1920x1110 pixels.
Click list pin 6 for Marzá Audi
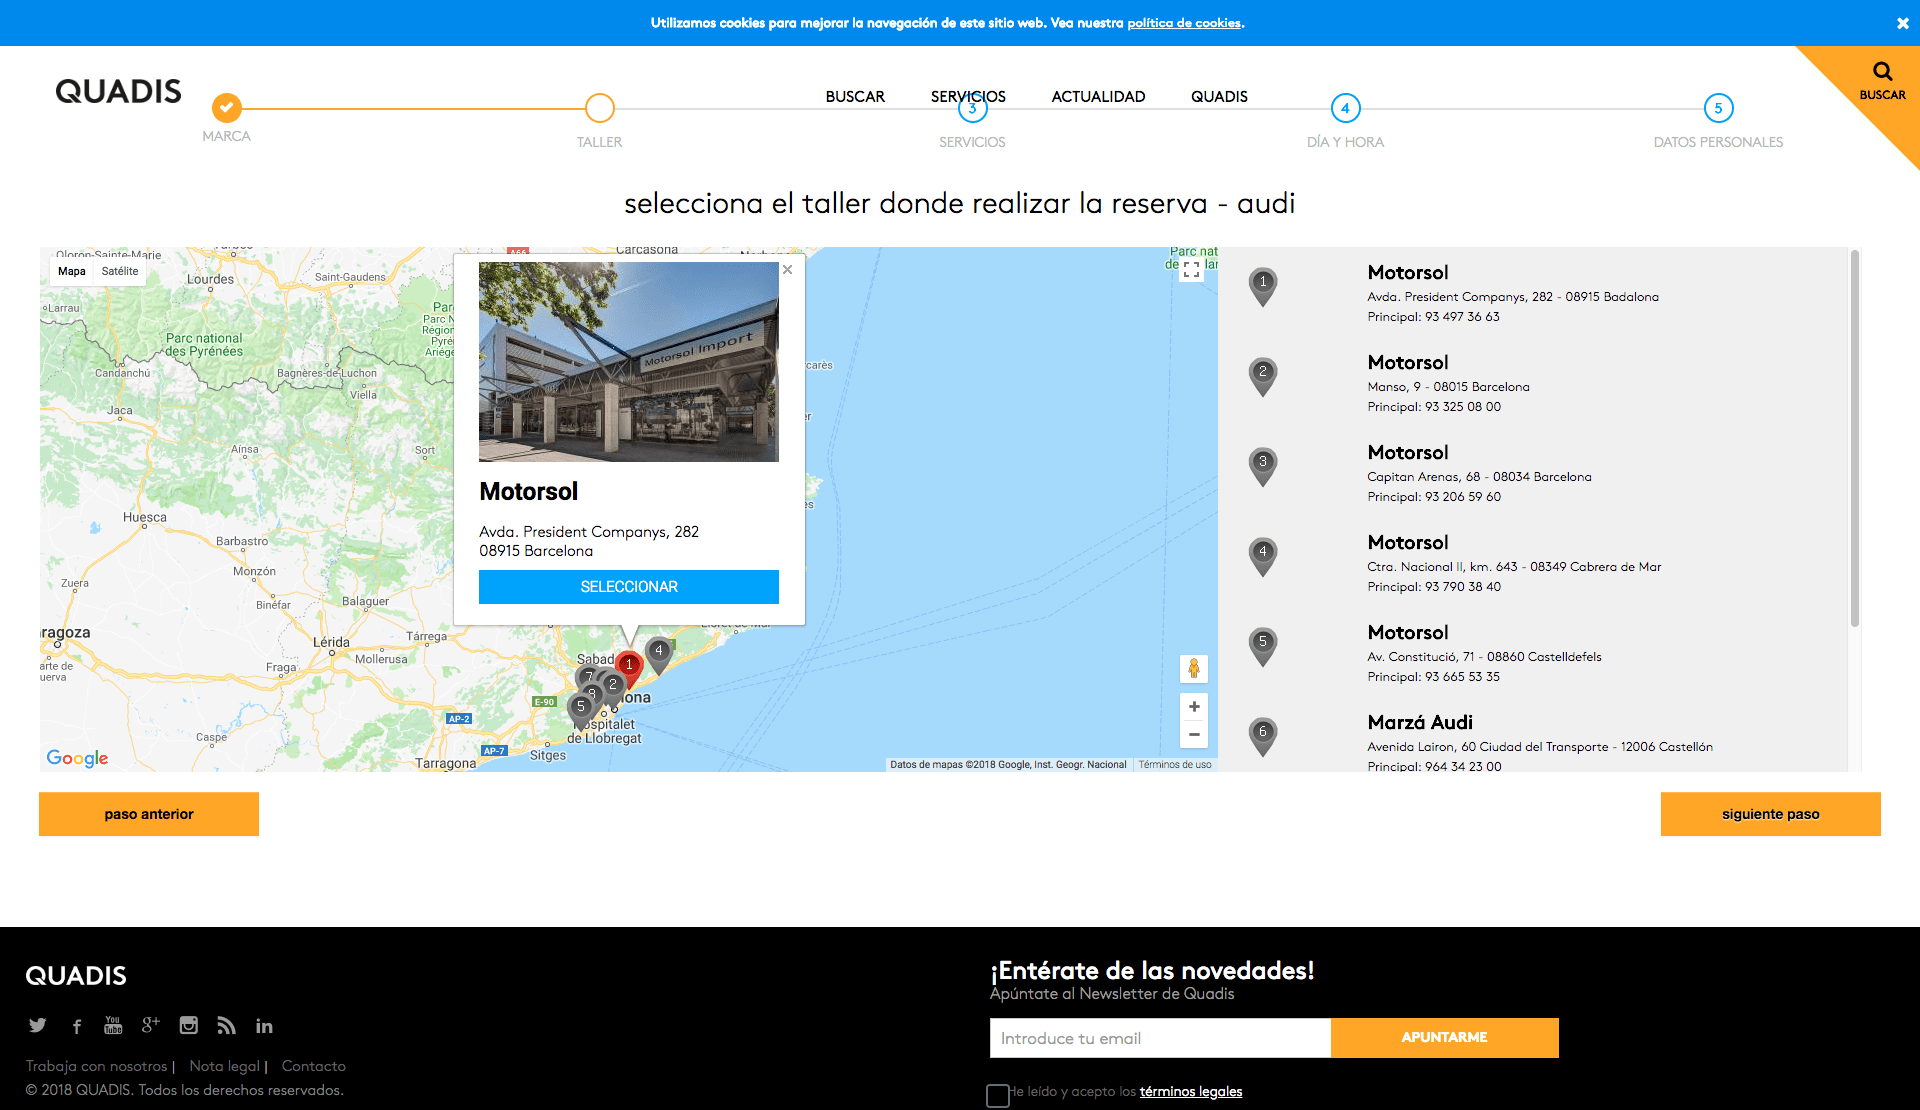1263,736
